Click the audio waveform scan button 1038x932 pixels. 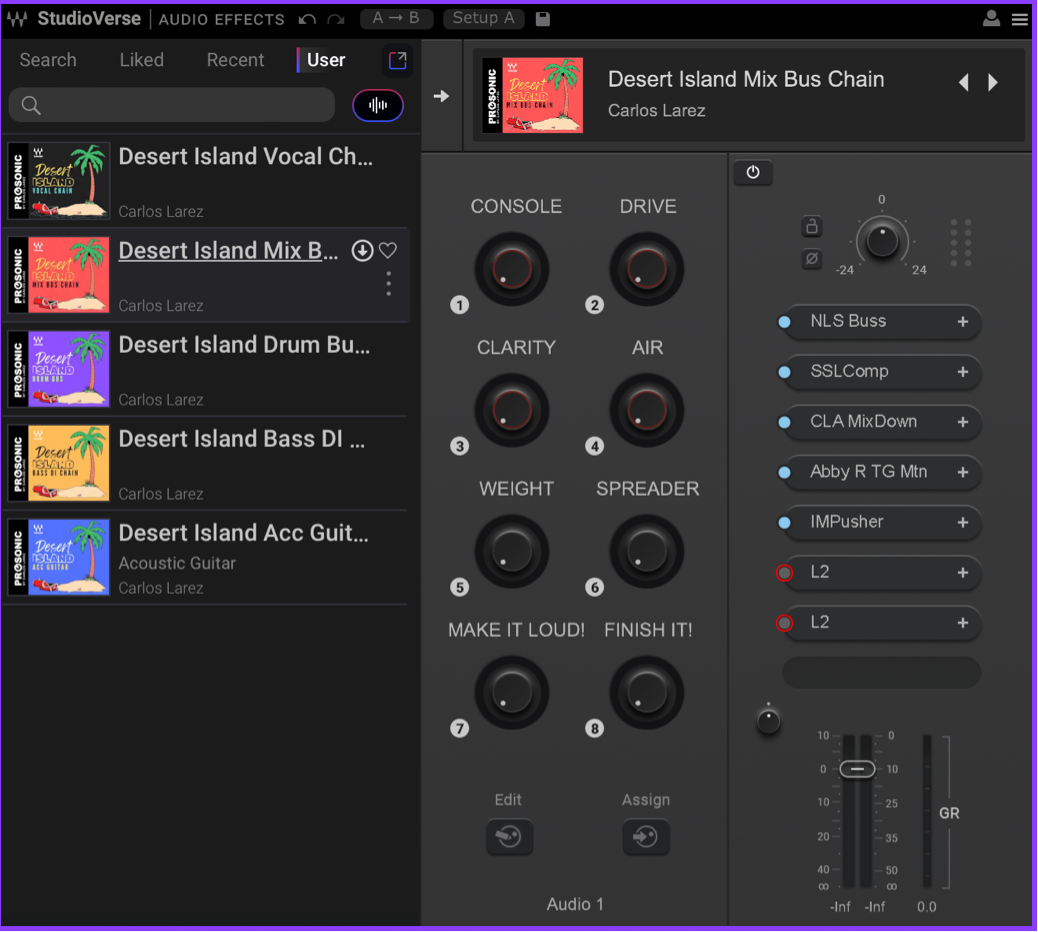pos(378,105)
